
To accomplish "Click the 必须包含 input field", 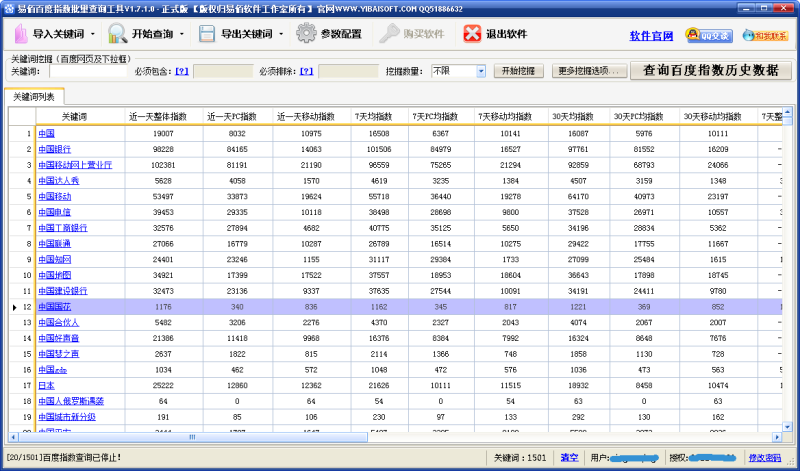I will tap(222, 72).
